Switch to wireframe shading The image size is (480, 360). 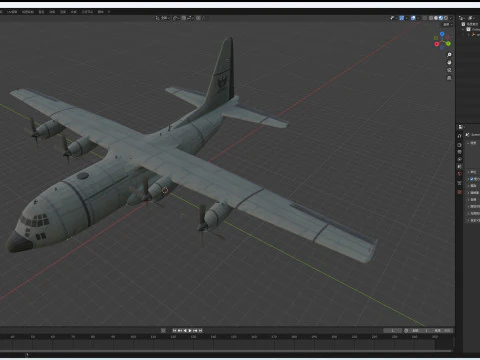pos(431,18)
